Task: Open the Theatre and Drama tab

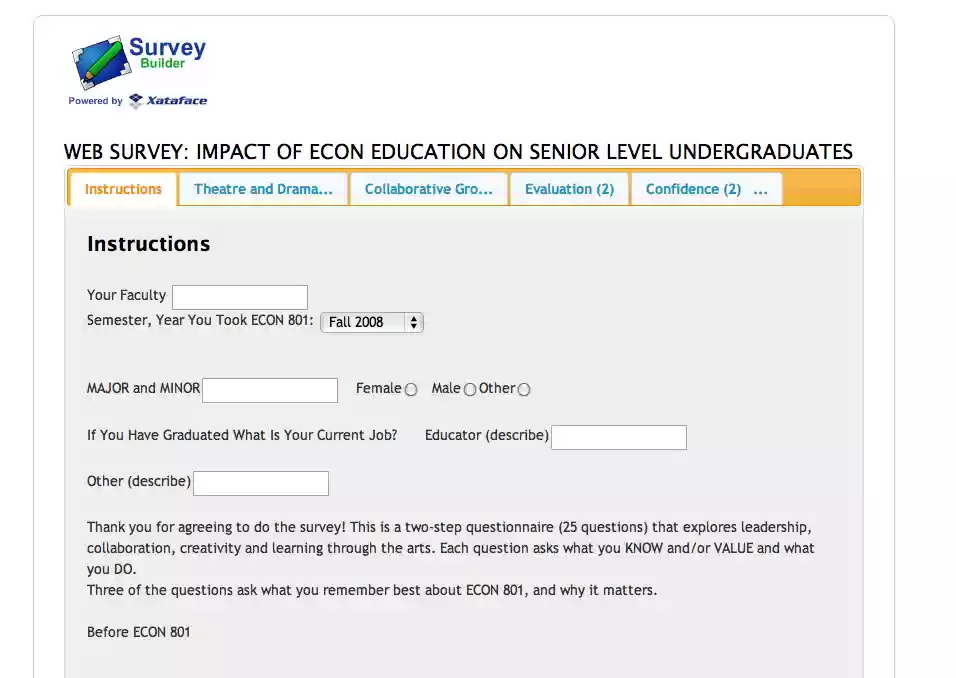Action: tap(263, 189)
